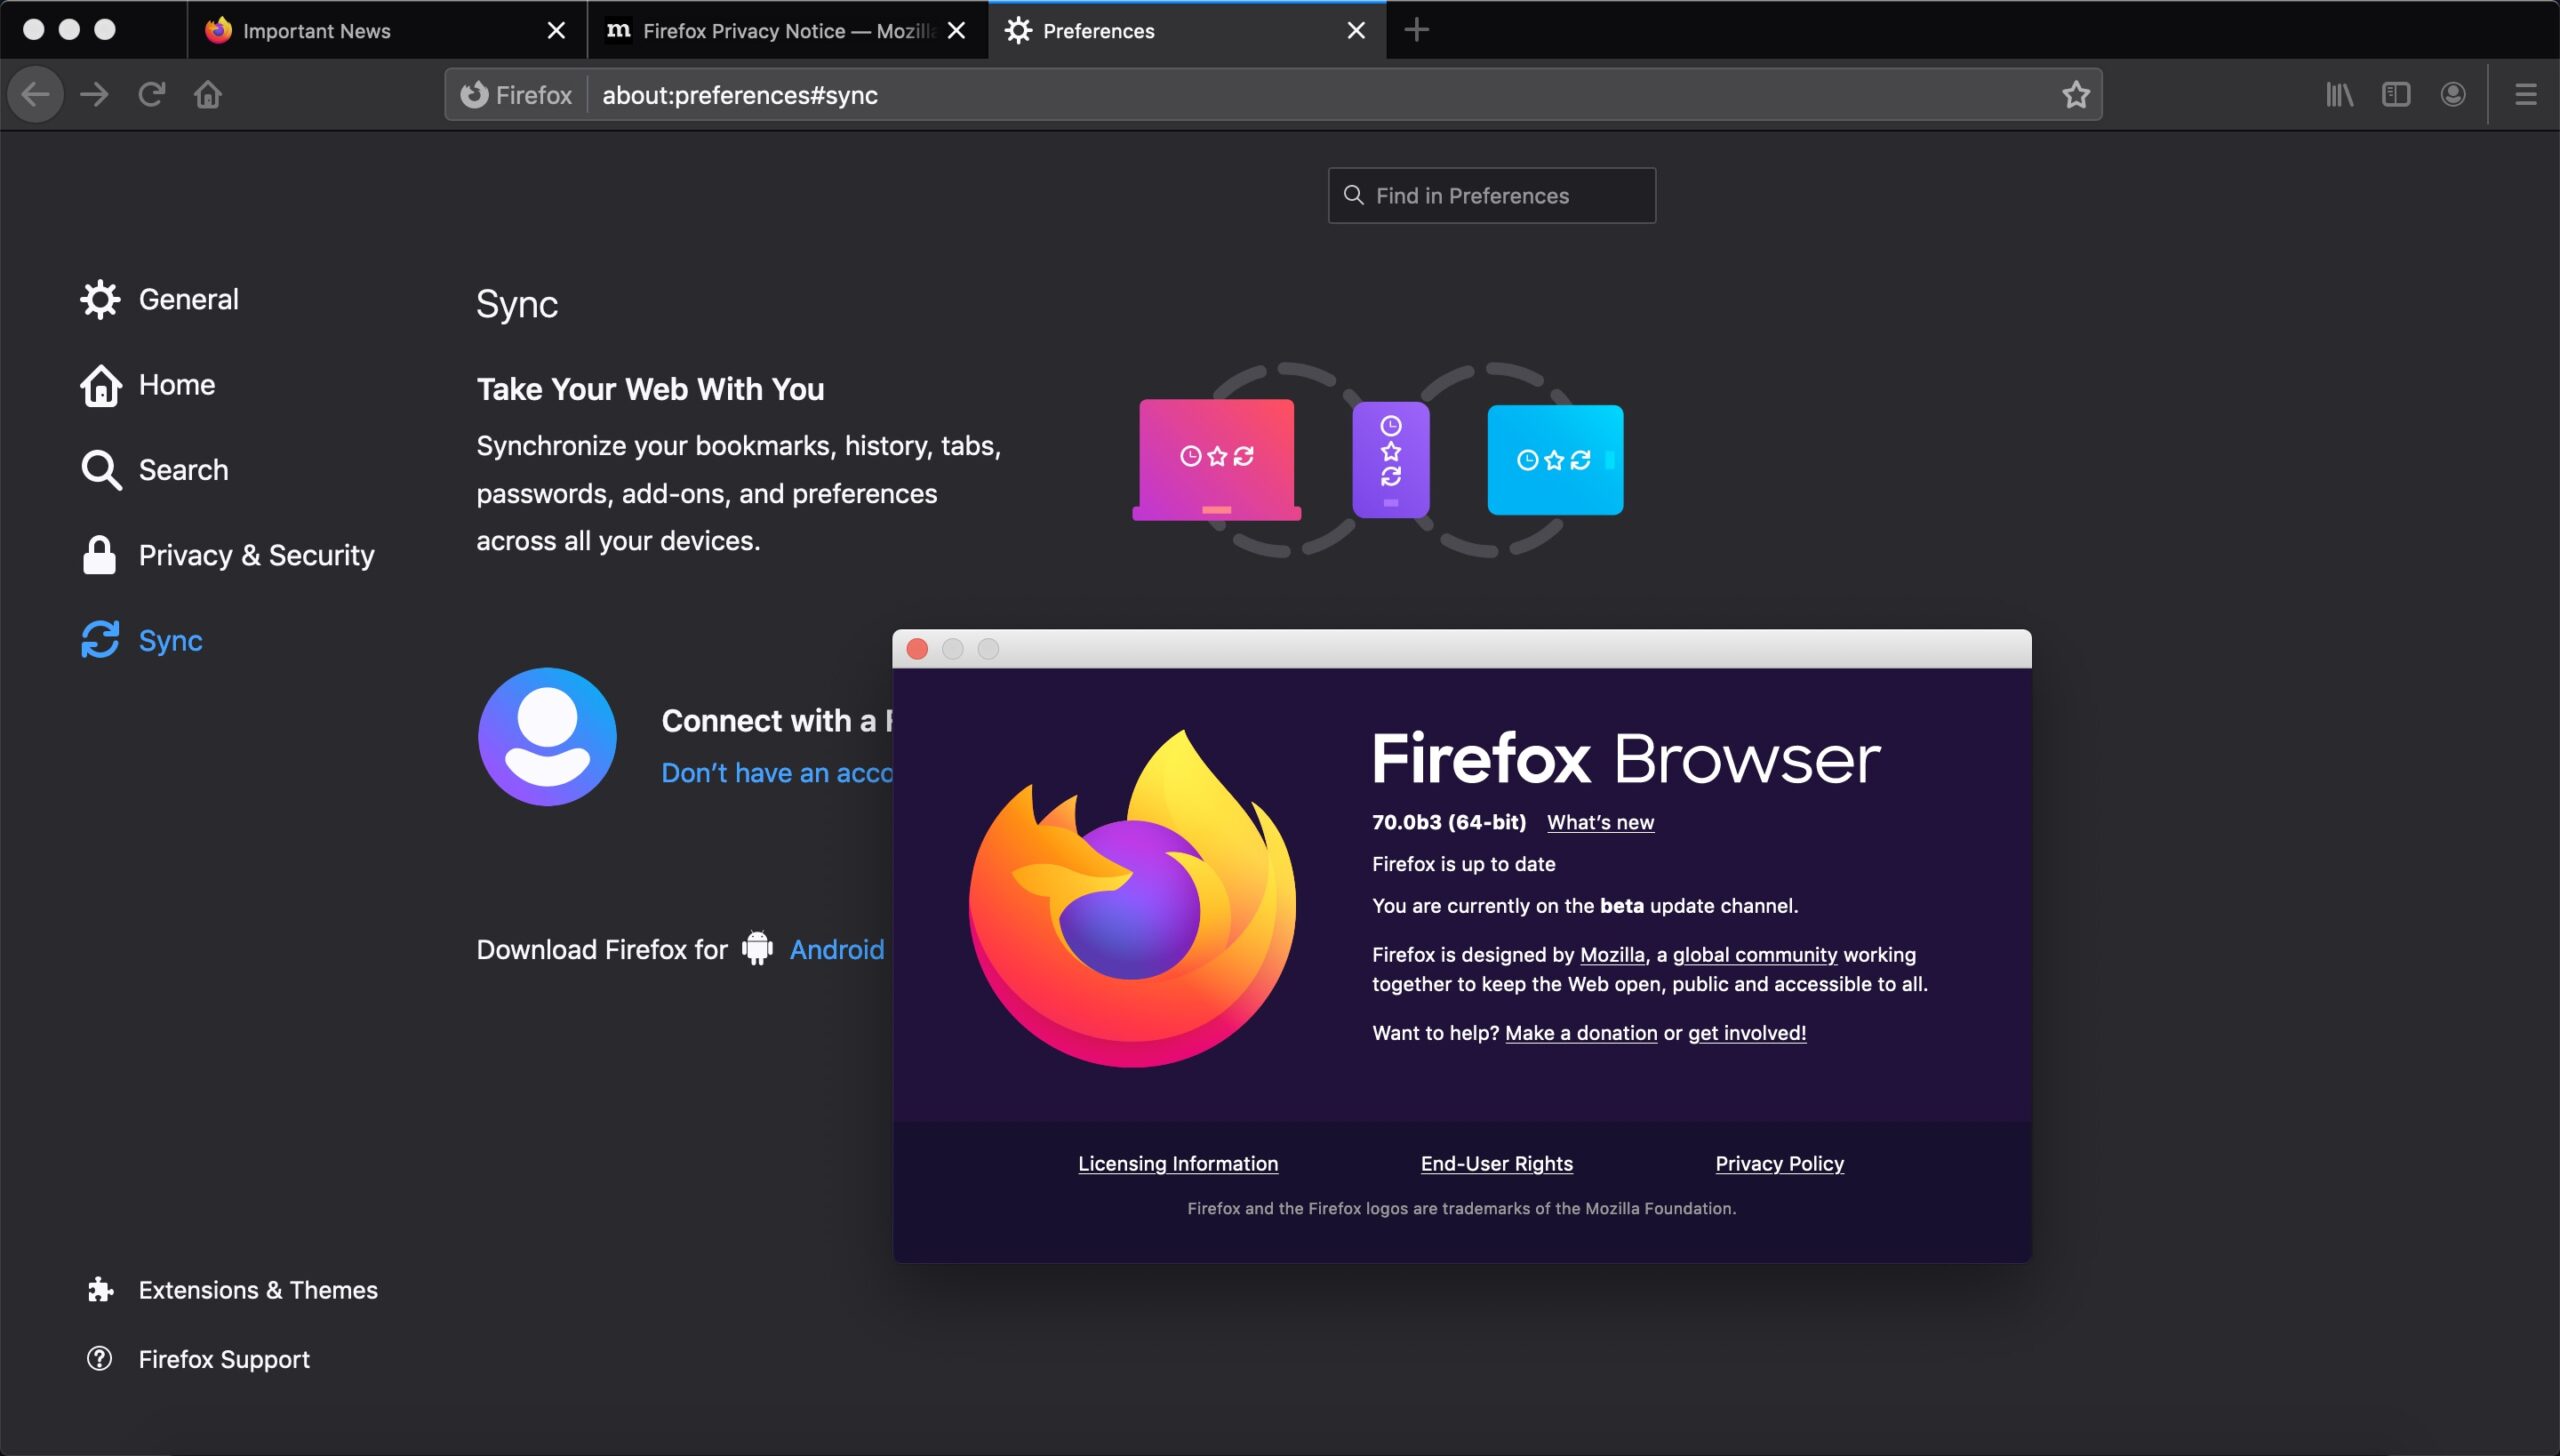Click the forward navigation arrow

[94, 95]
